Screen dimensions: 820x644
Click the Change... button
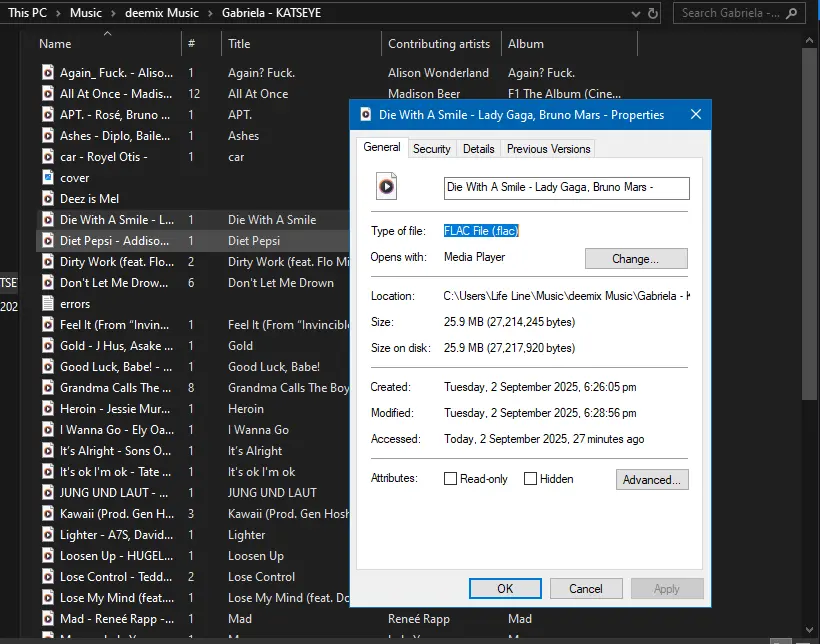click(x=636, y=258)
